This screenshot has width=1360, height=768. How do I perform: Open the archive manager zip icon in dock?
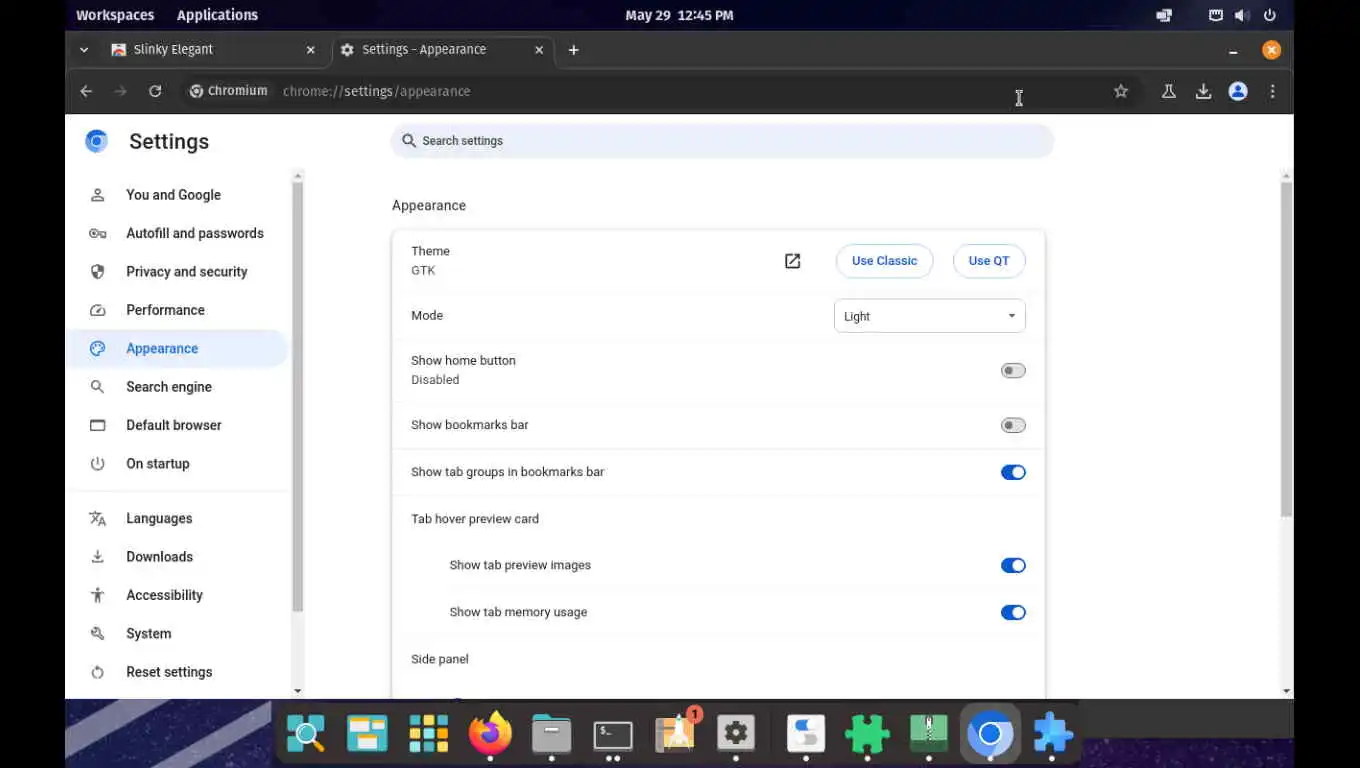click(x=929, y=734)
